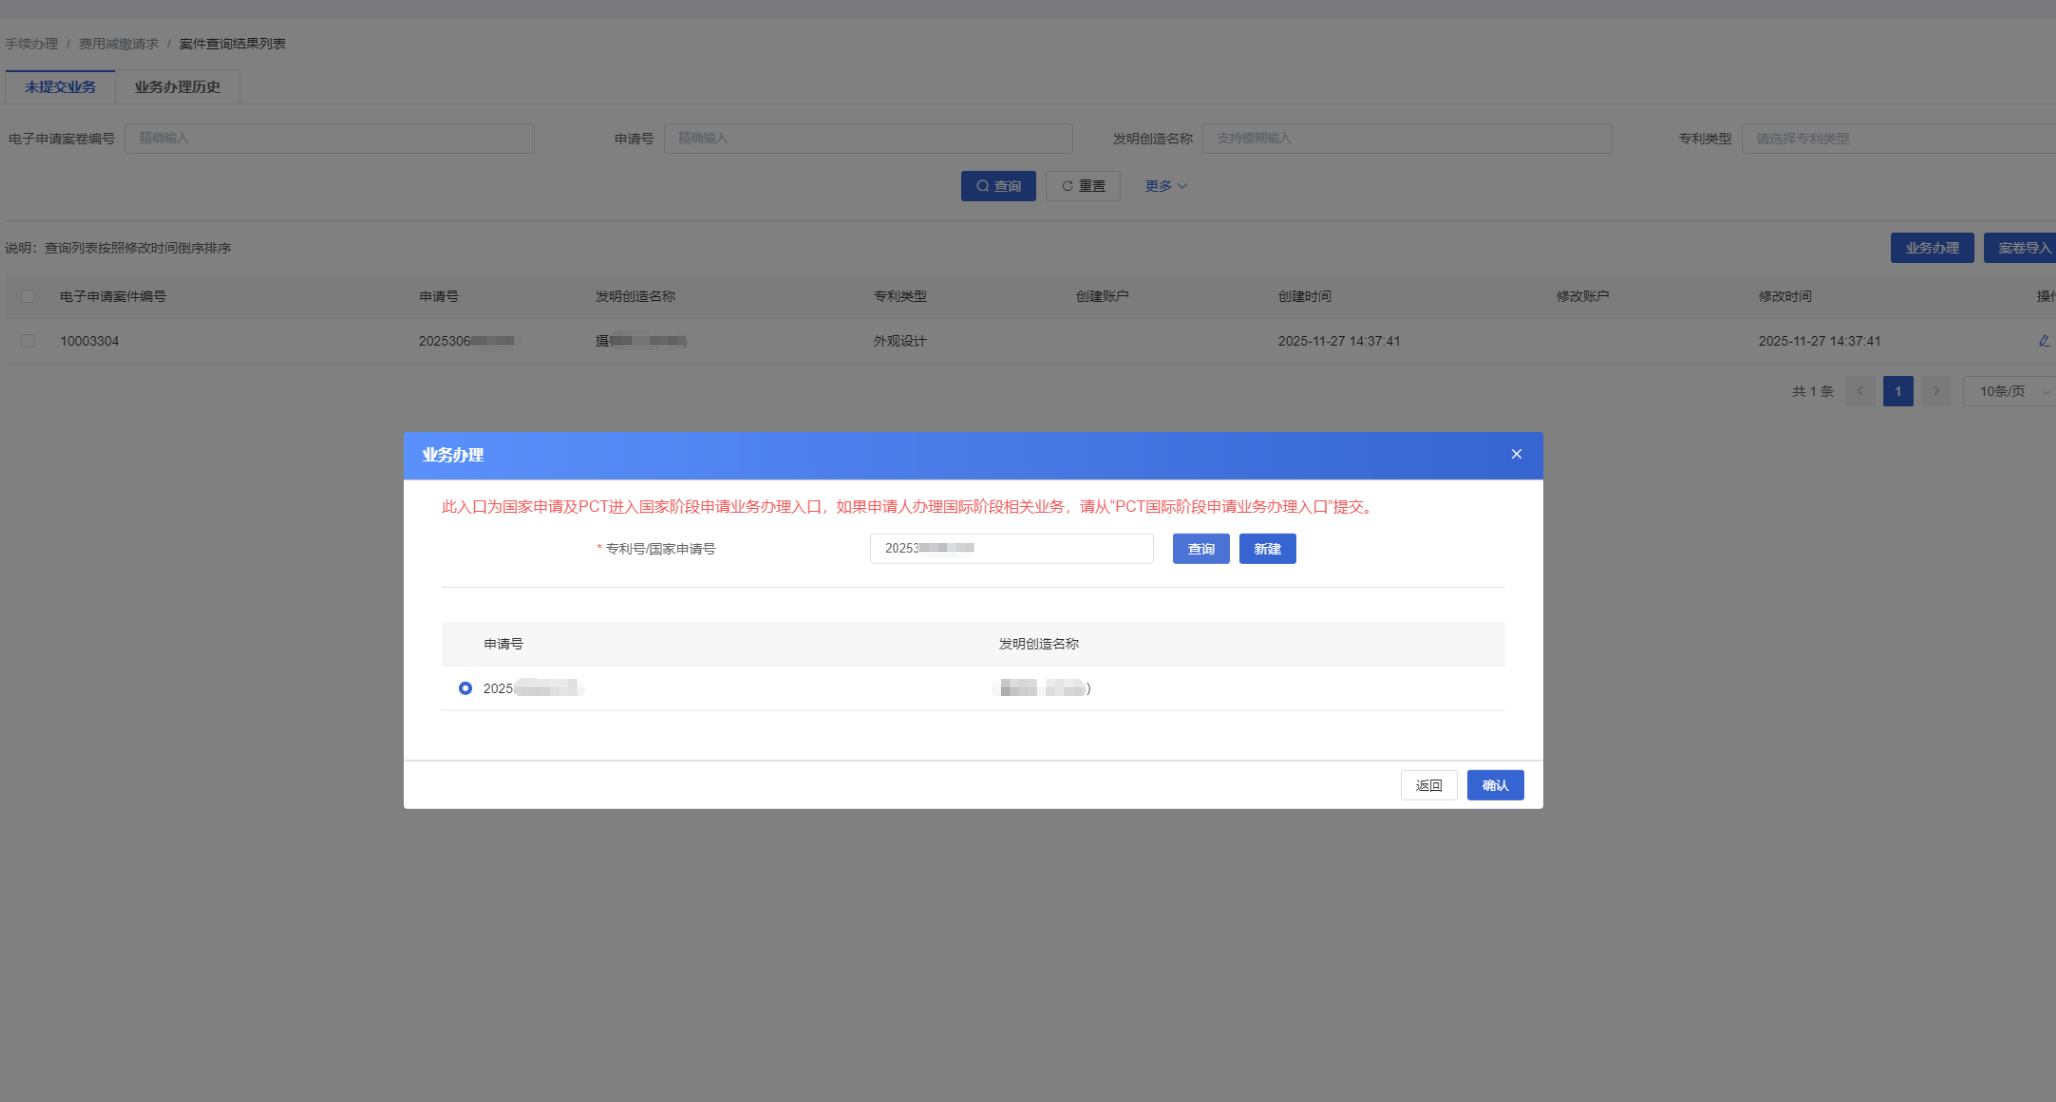
Task: Expand the 更多 search options
Action: [x=1165, y=186]
